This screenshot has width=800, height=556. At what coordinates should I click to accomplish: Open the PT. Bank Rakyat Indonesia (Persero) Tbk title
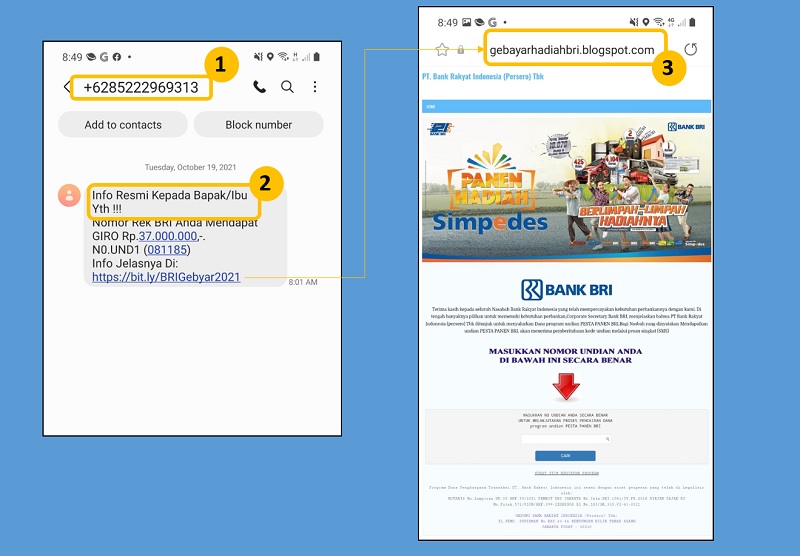coord(483,77)
